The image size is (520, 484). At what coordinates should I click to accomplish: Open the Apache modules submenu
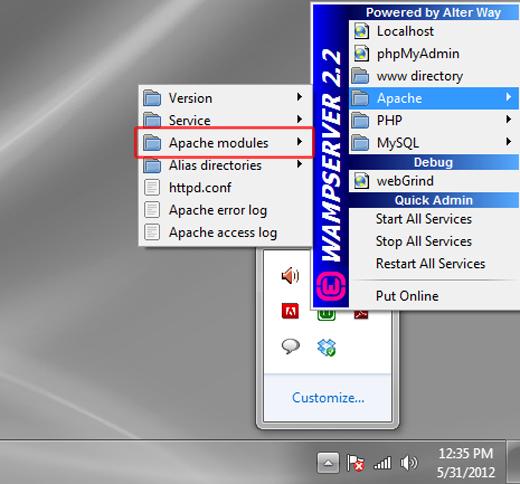coord(224,143)
